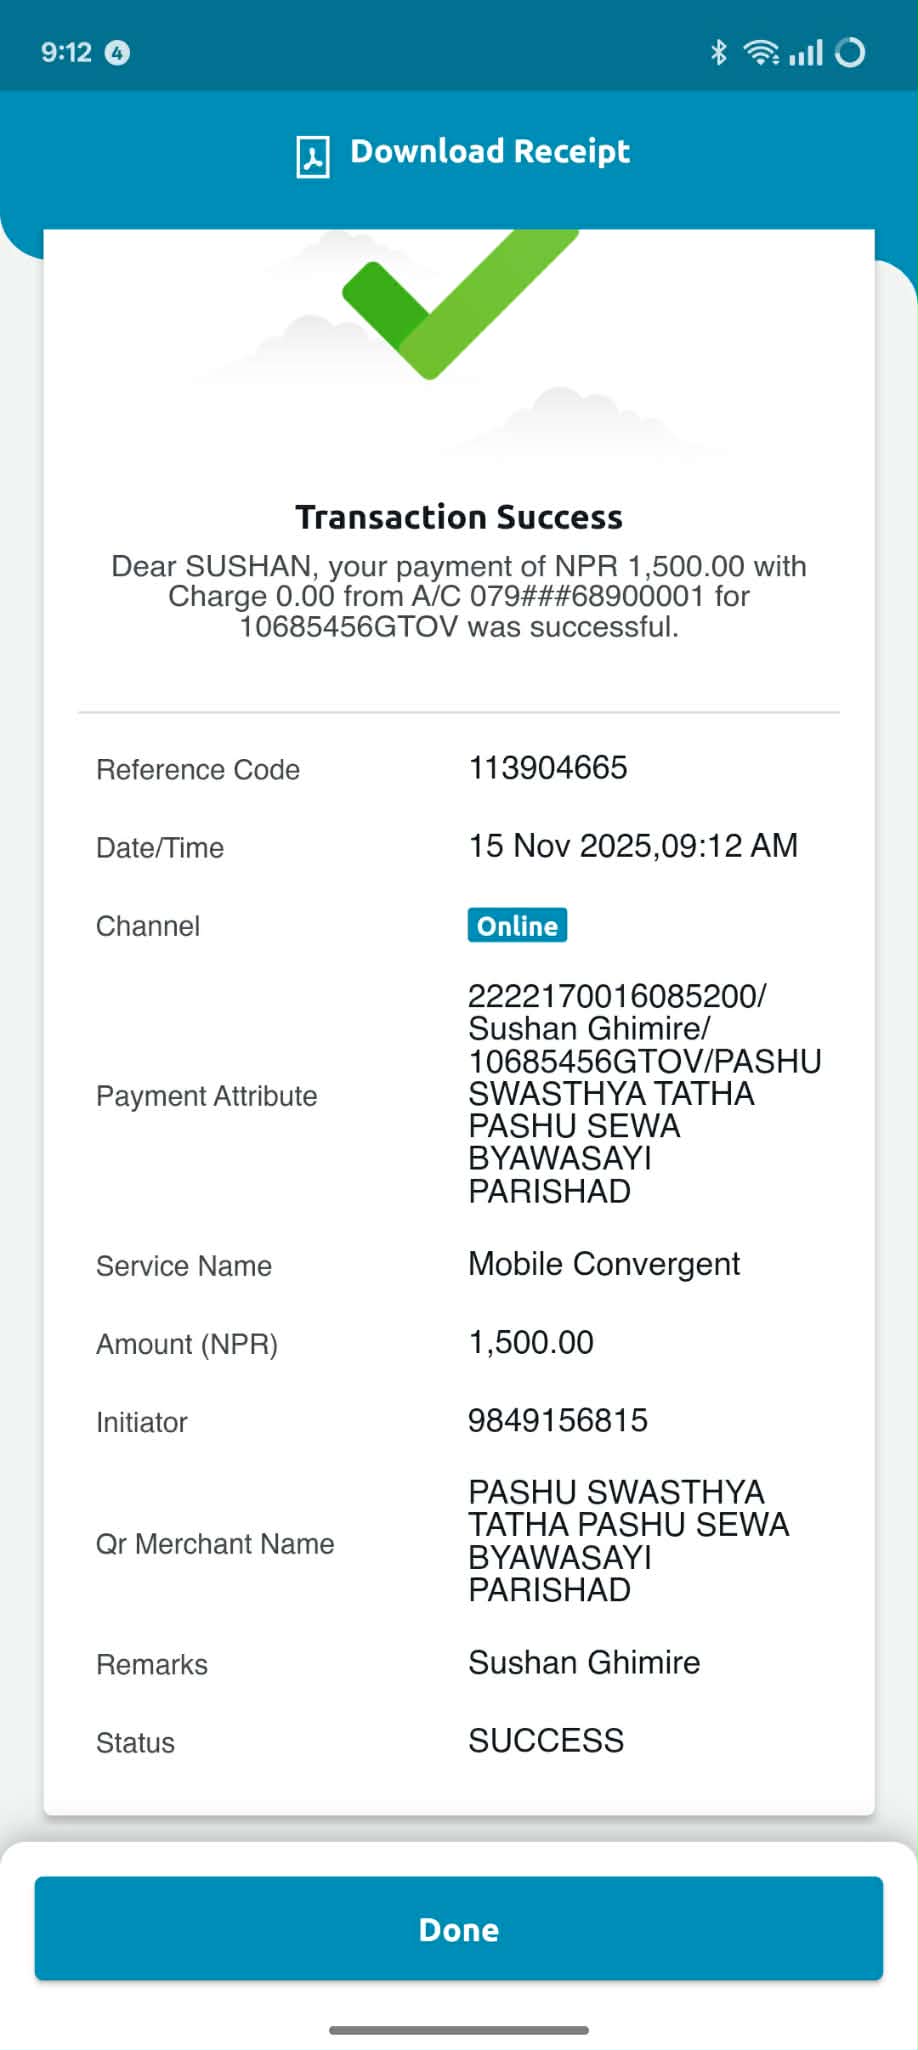Image resolution: width=918 pixels, height=2050 pixels.
Task: Tap the Transaction Success heading
Action: click(459, 517)
